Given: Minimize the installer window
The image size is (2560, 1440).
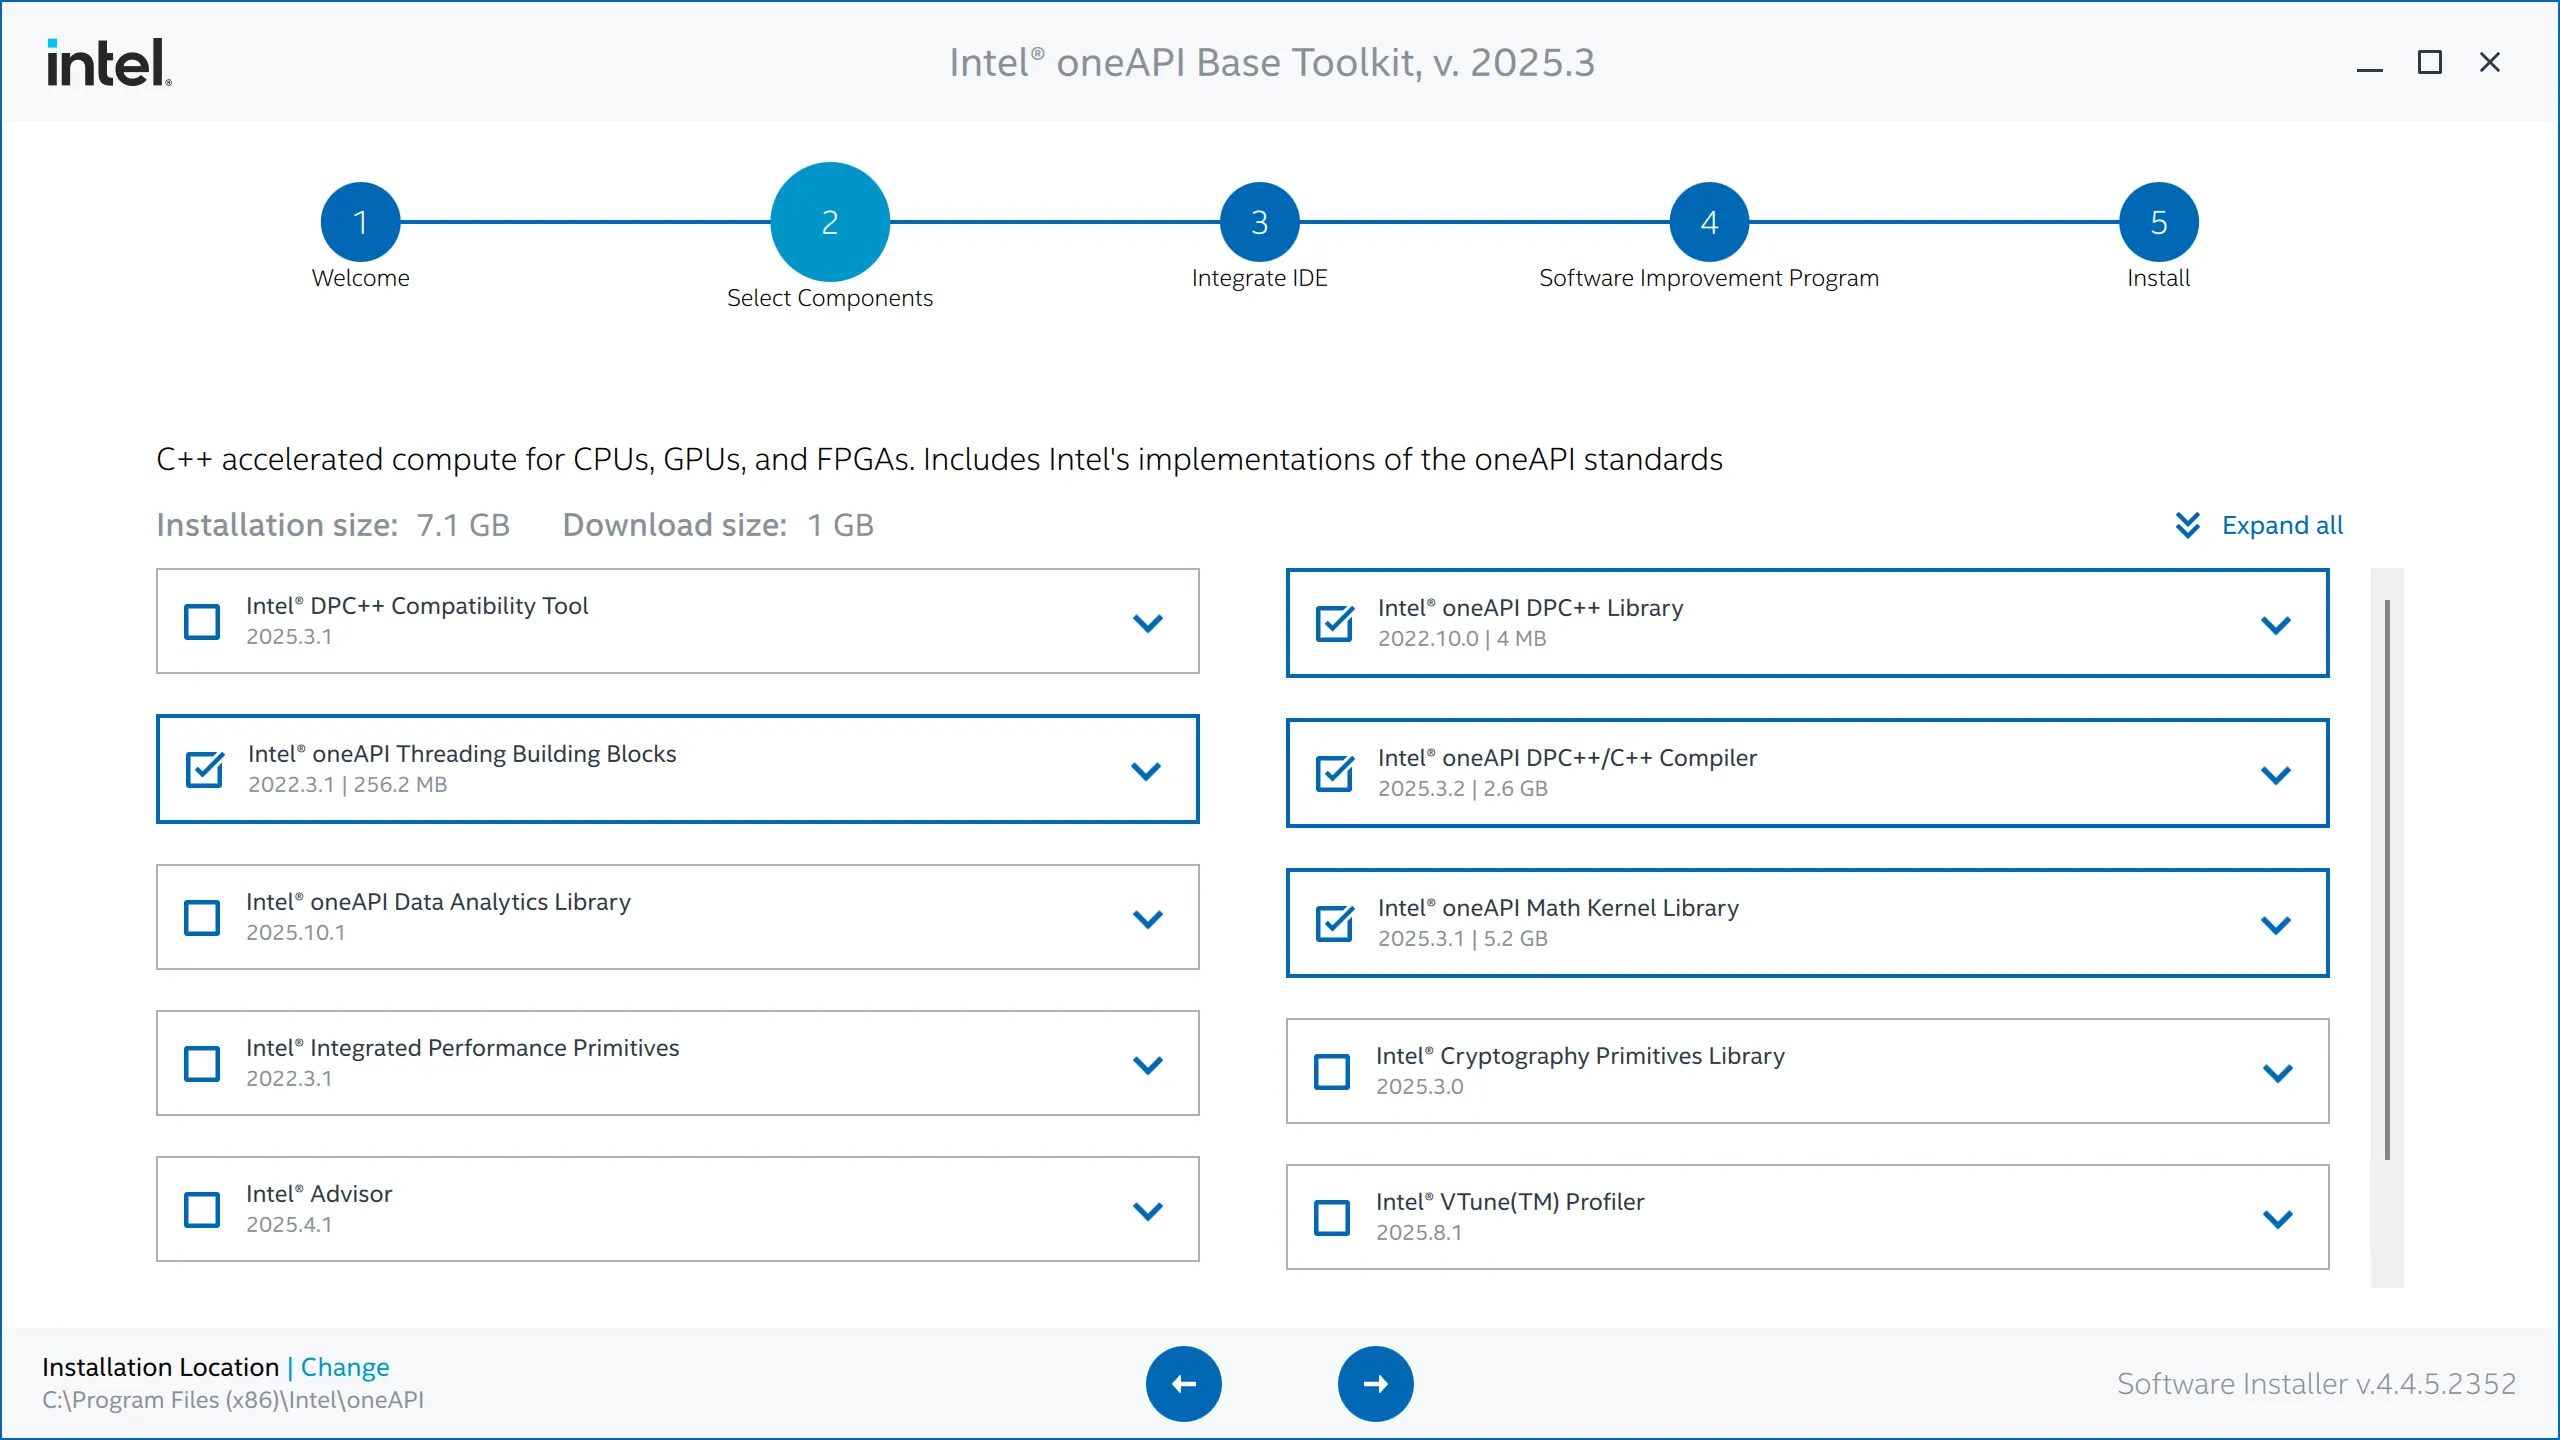Looking at the screenshot, I should click(x=2370, y=63).
